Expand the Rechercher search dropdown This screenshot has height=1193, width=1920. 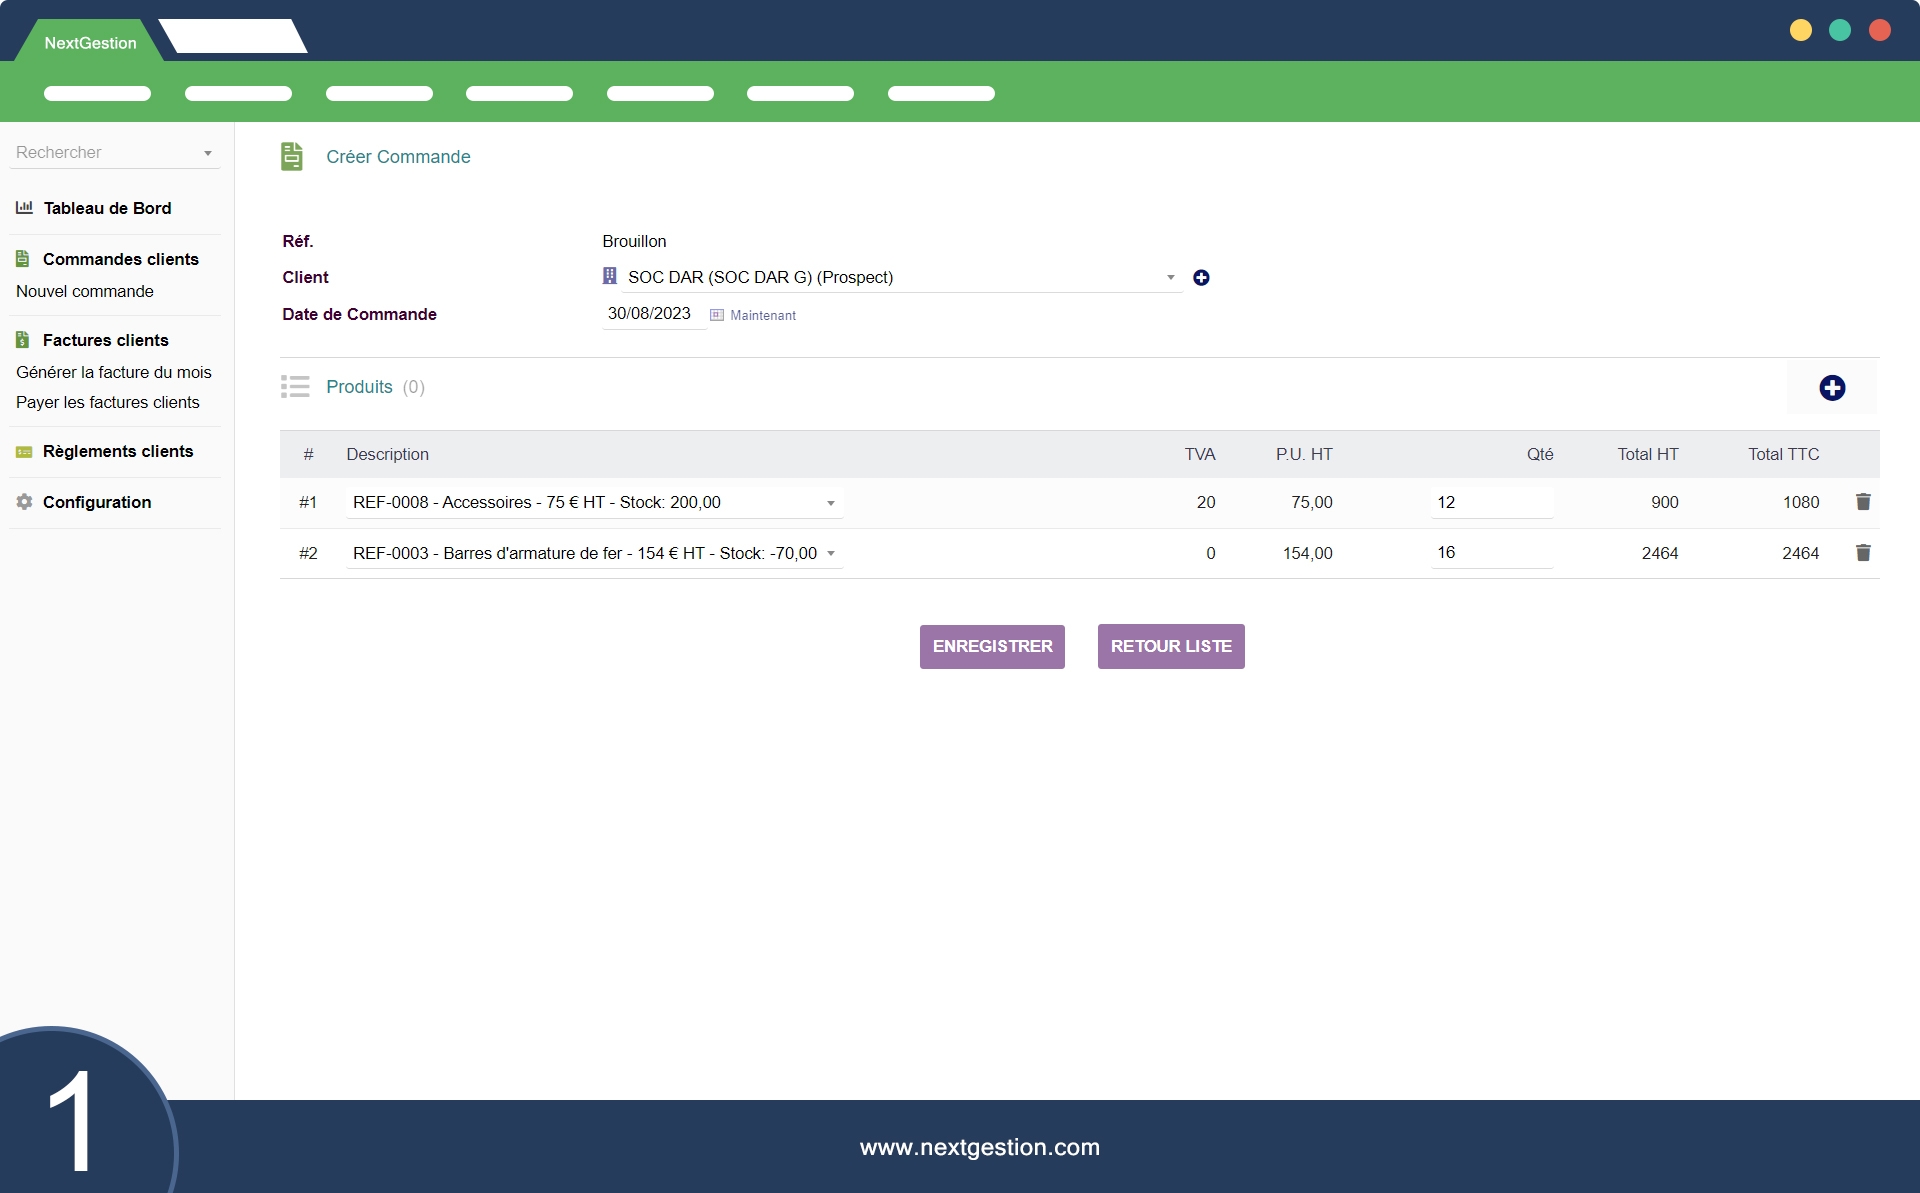point(208,153)
